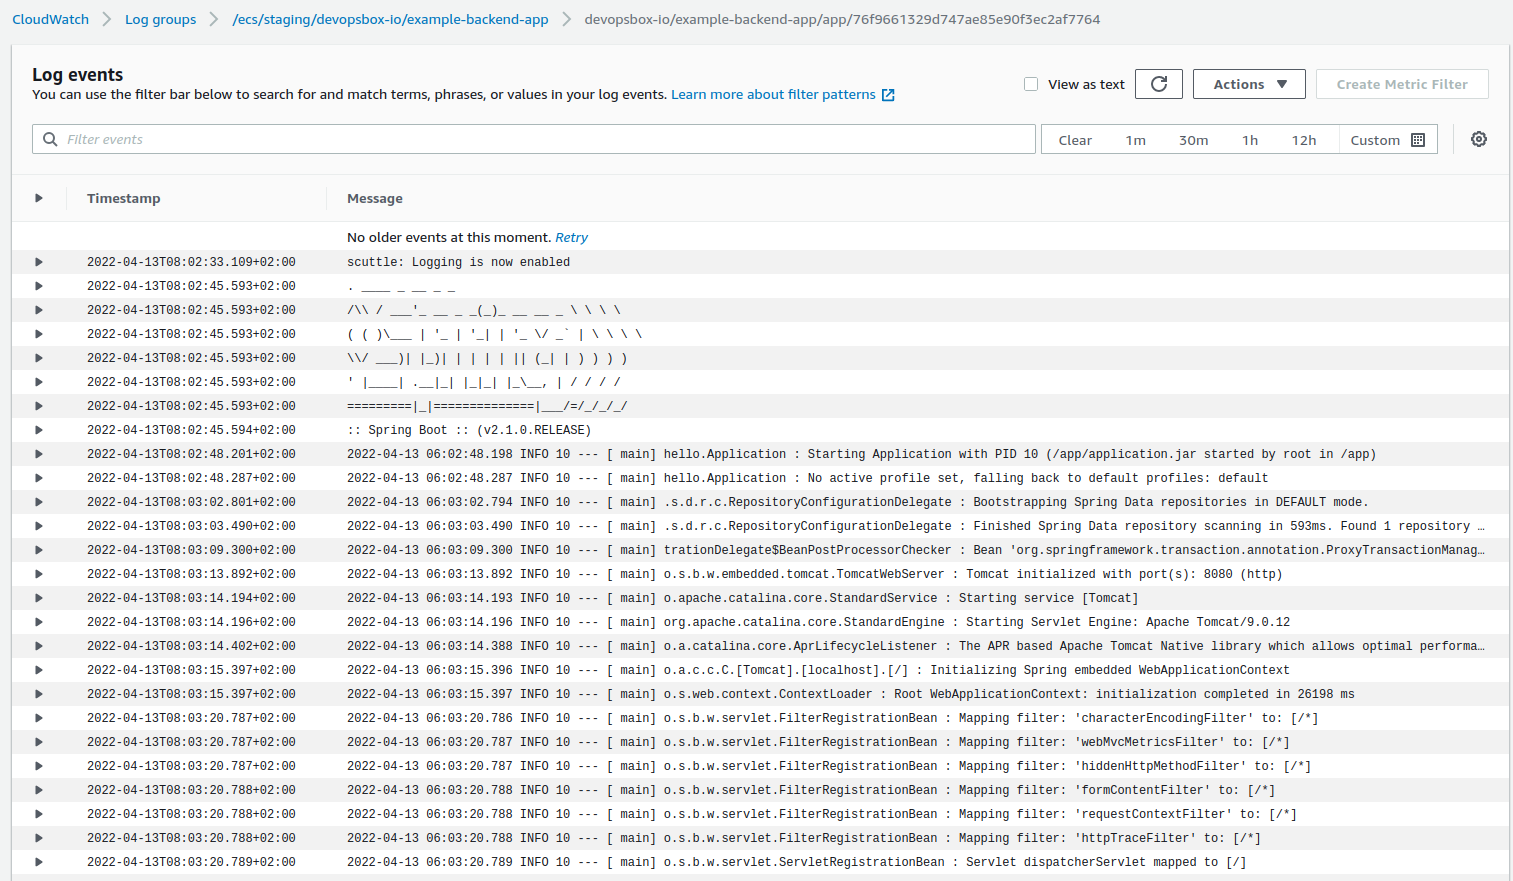Click inside the Filter events input field
1513x881 pixels.
pos(400,139)
